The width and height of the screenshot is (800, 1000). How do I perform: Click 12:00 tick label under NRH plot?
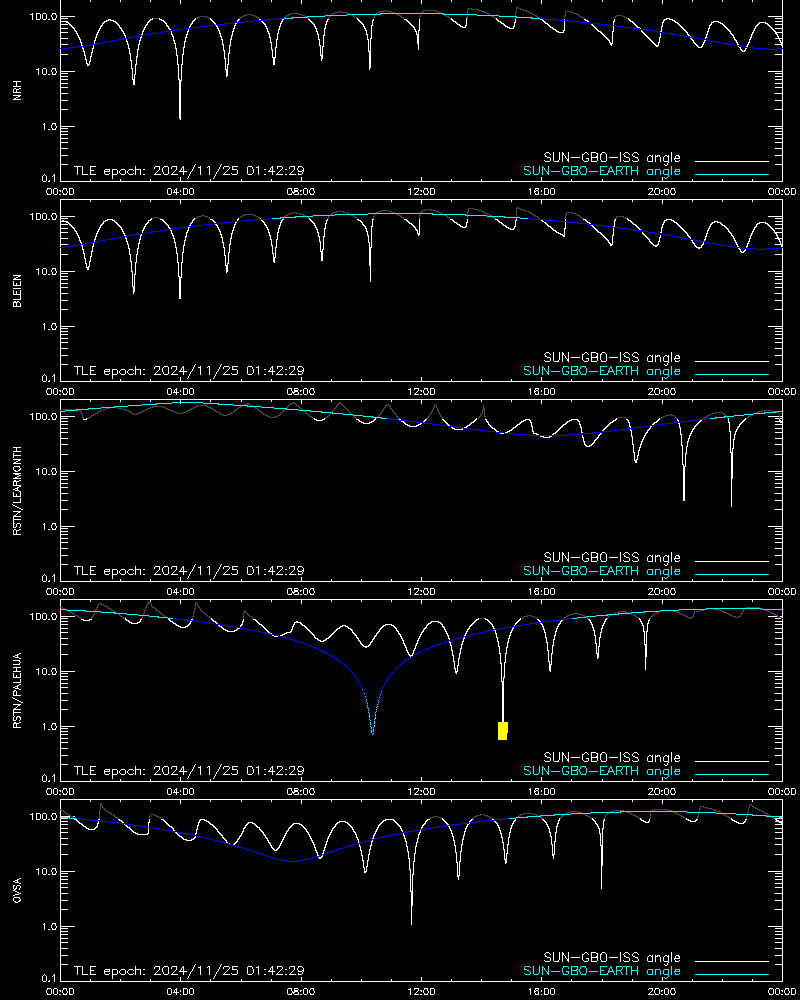coord(421,191)
